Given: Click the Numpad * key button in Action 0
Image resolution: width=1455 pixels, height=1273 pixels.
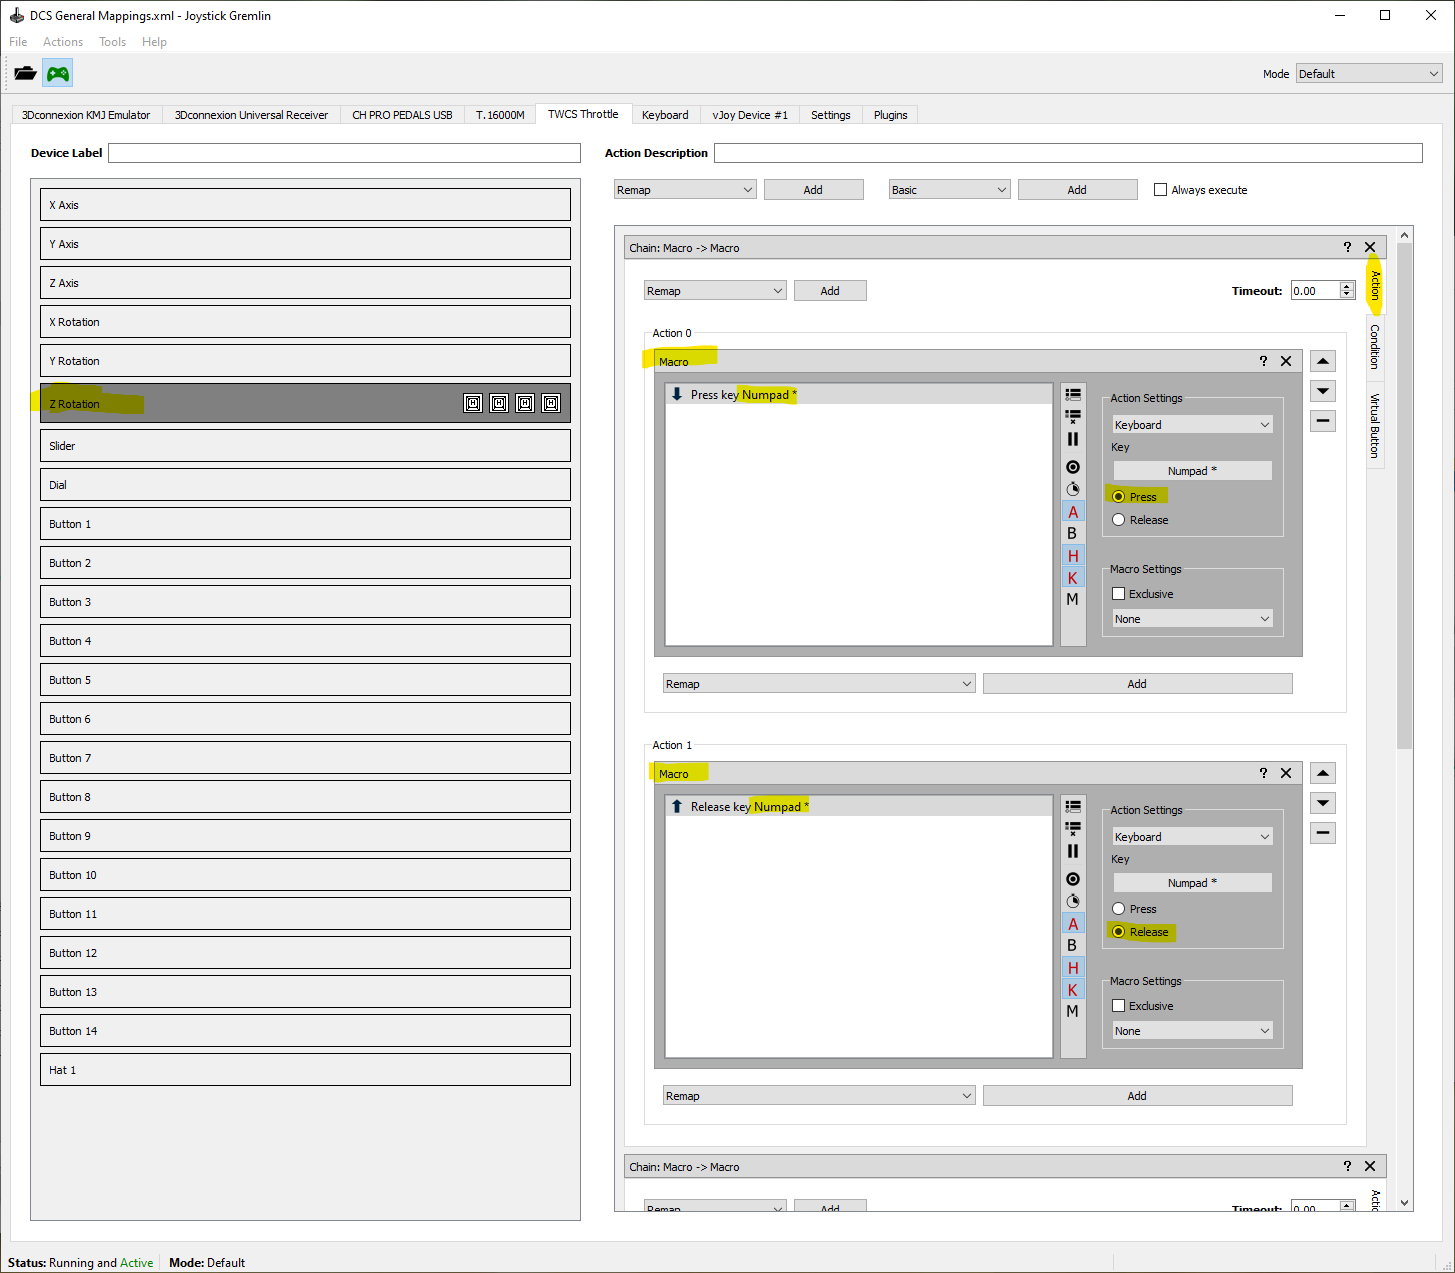Looking at the screenshot, I should (x=1193, y=471).
